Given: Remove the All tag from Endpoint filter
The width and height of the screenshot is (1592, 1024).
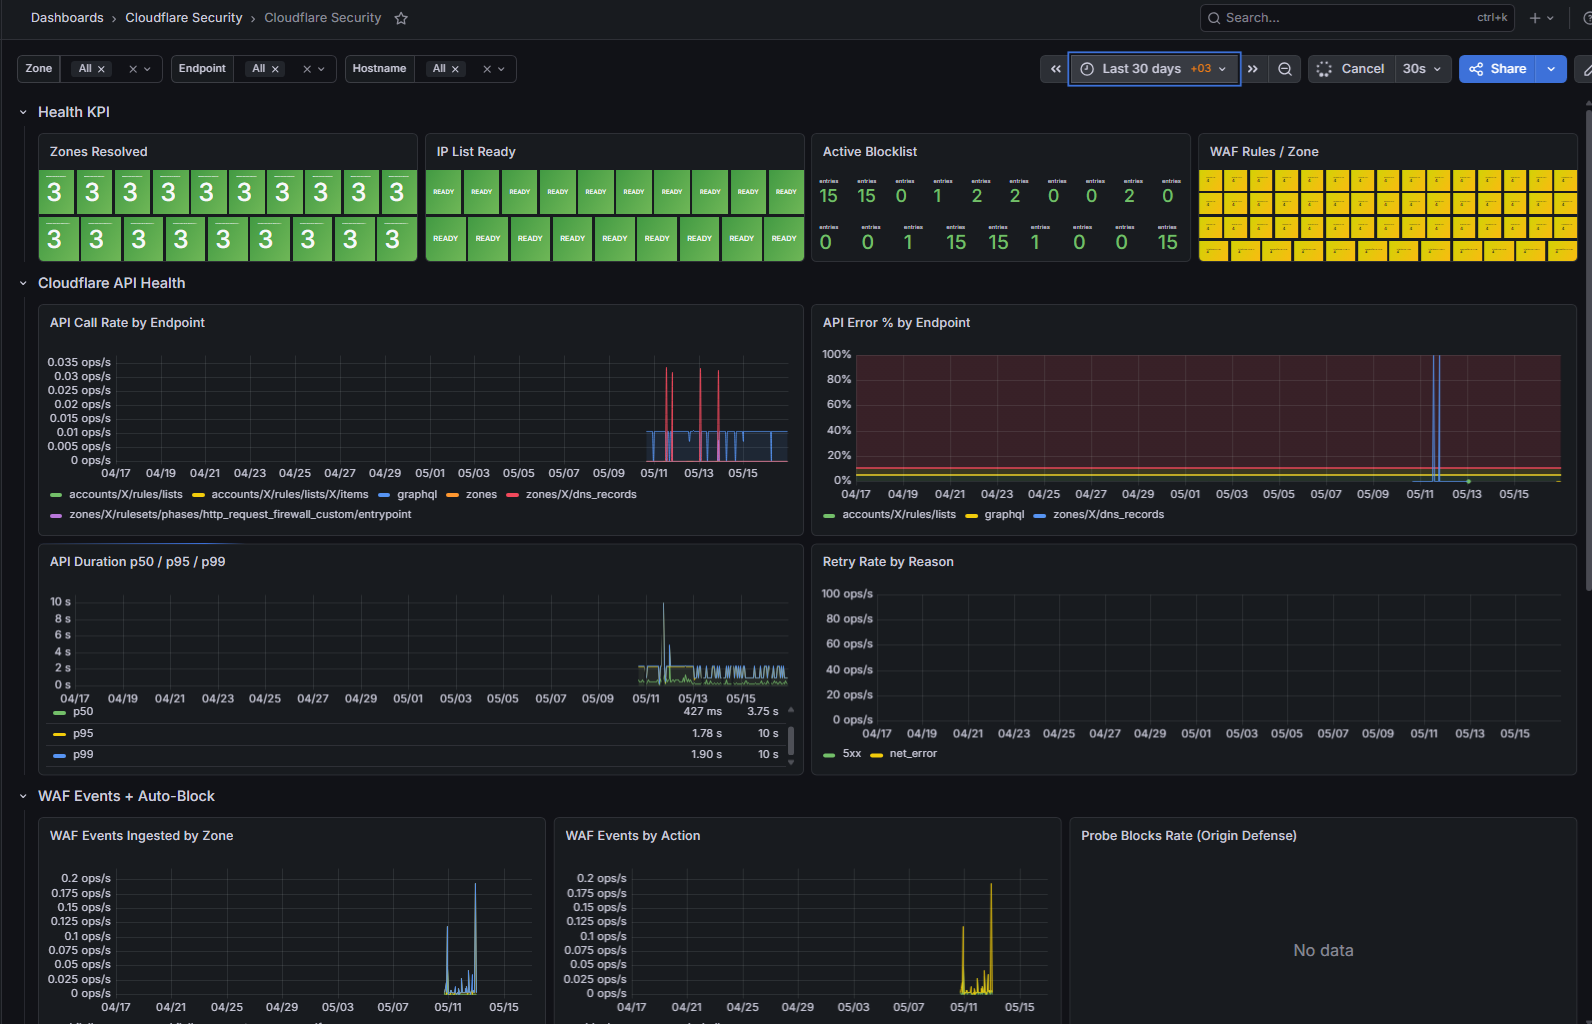Looking at the screenshot, I should 275,69.
